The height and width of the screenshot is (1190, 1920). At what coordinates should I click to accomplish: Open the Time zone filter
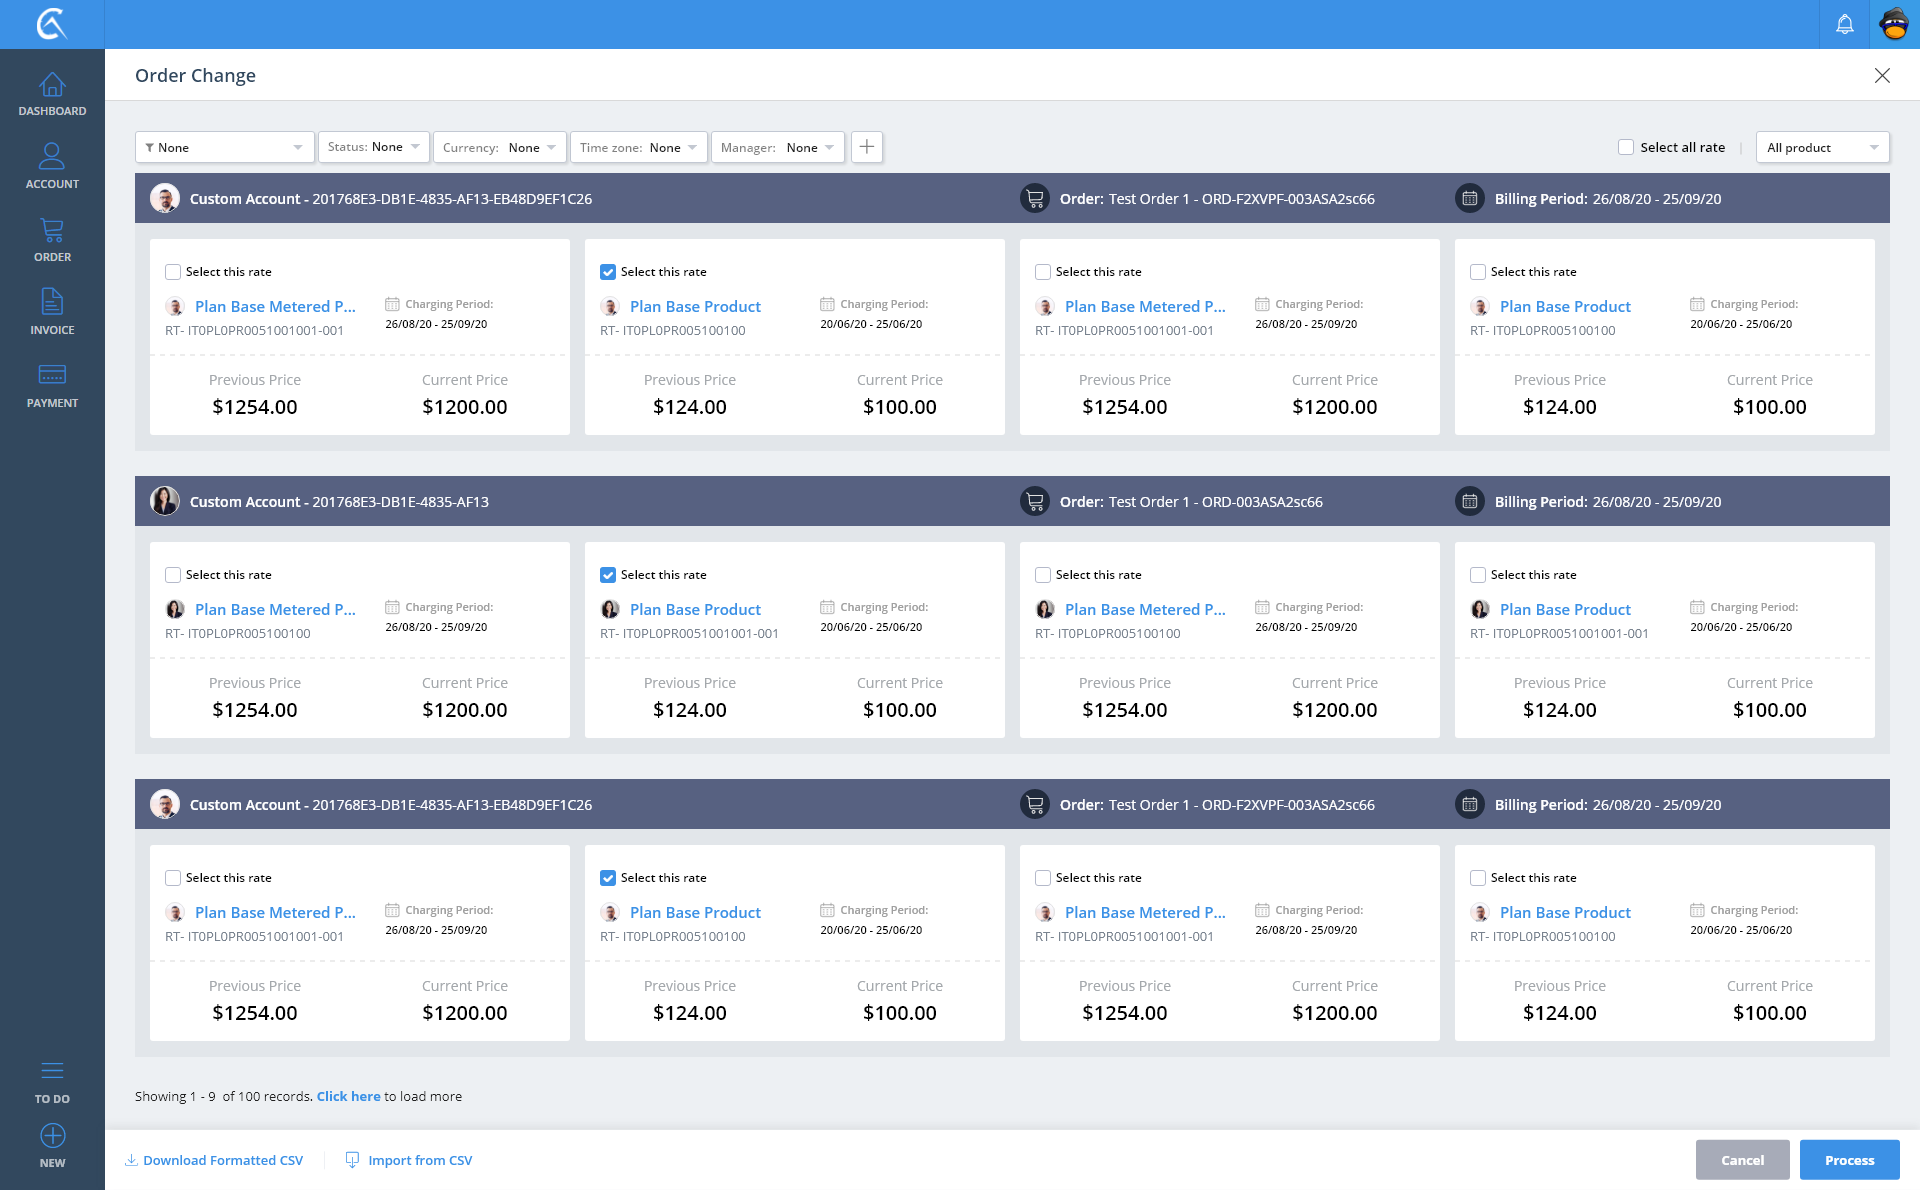coord(638,147)
